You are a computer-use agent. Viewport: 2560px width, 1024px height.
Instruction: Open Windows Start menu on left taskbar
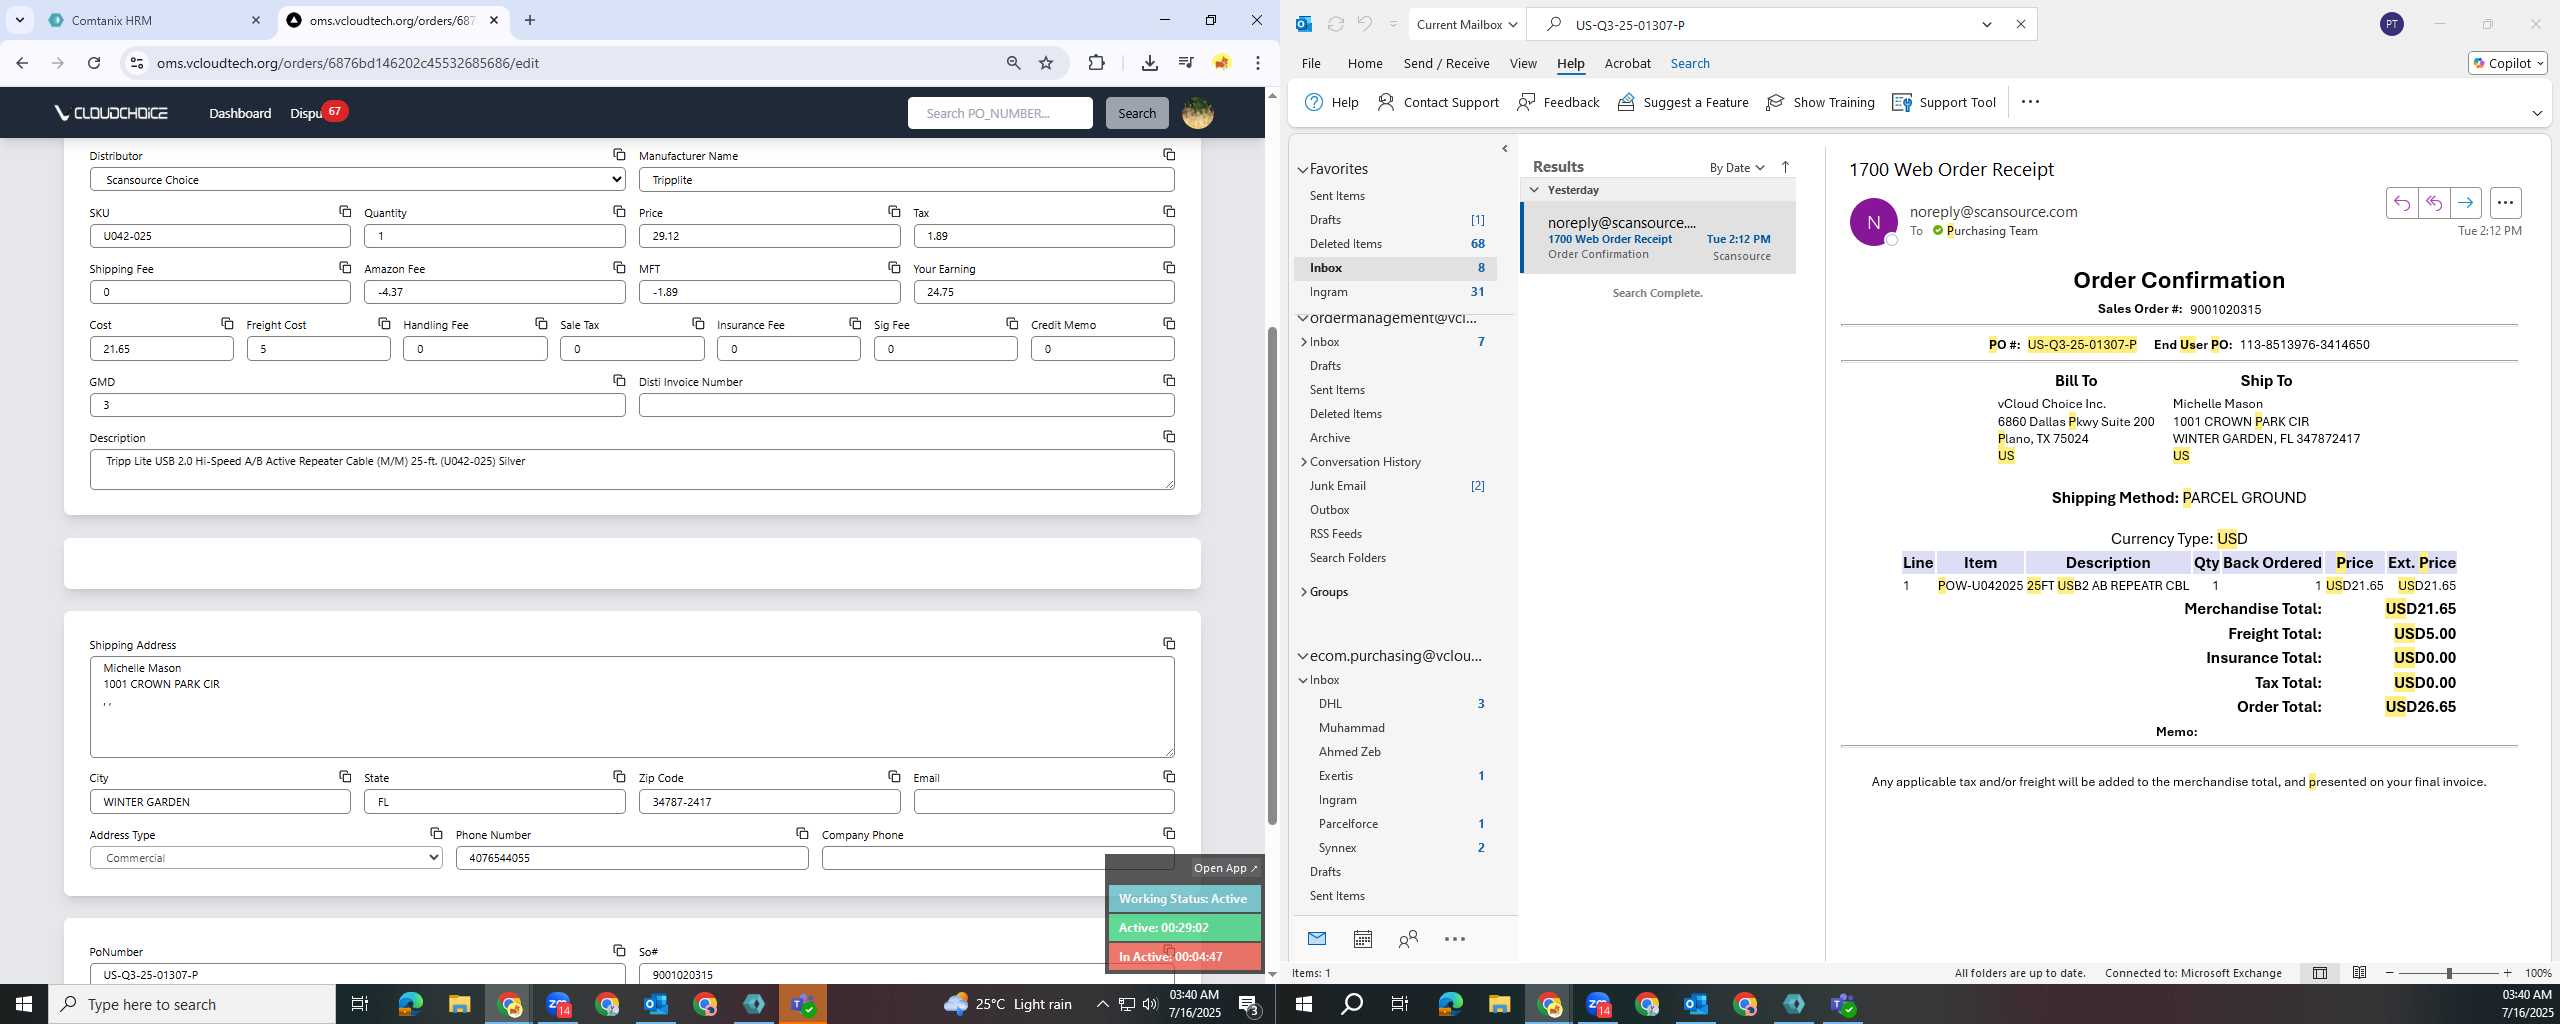coord(24,1004)
